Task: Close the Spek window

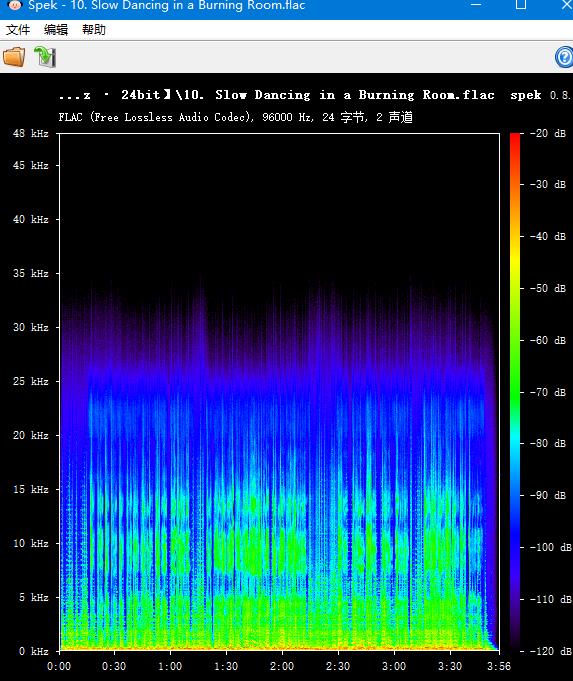Action: 567,5
